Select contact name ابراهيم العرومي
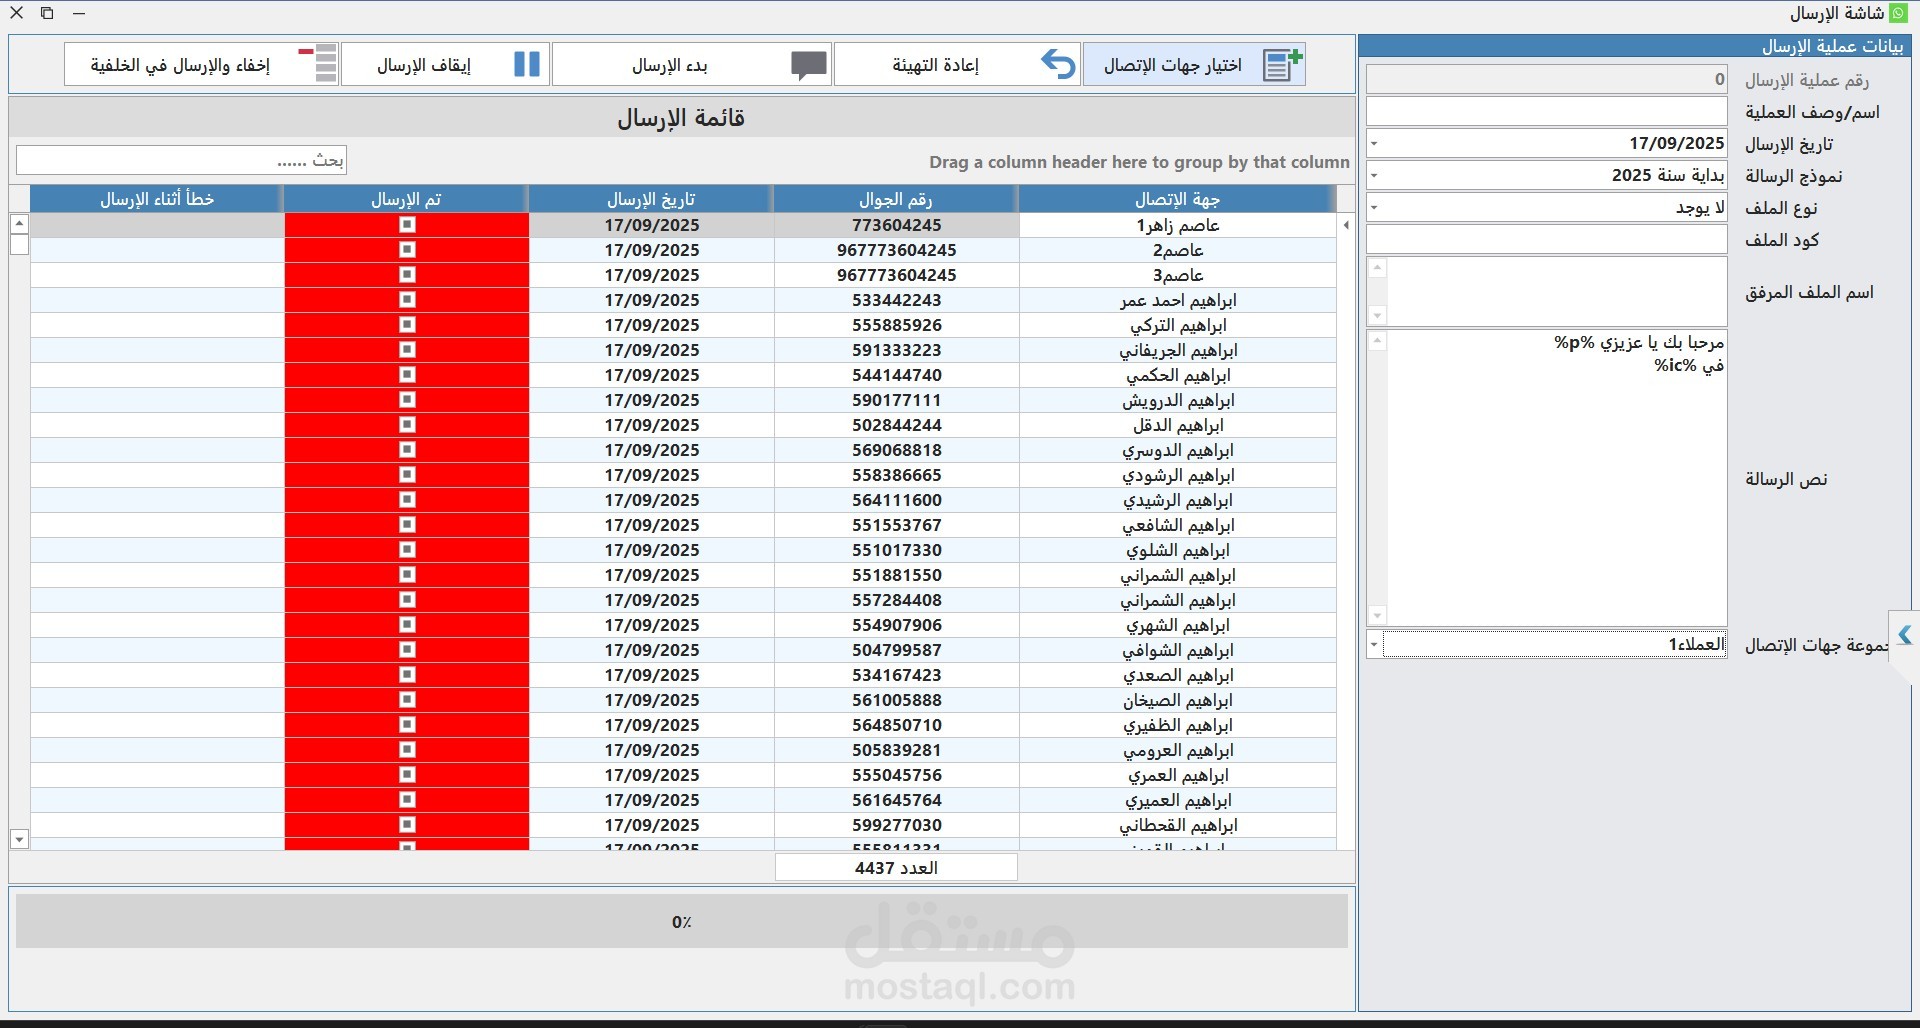Image resolution: width=1920 pixels, height=1028 pixels. pos(1178,750)
